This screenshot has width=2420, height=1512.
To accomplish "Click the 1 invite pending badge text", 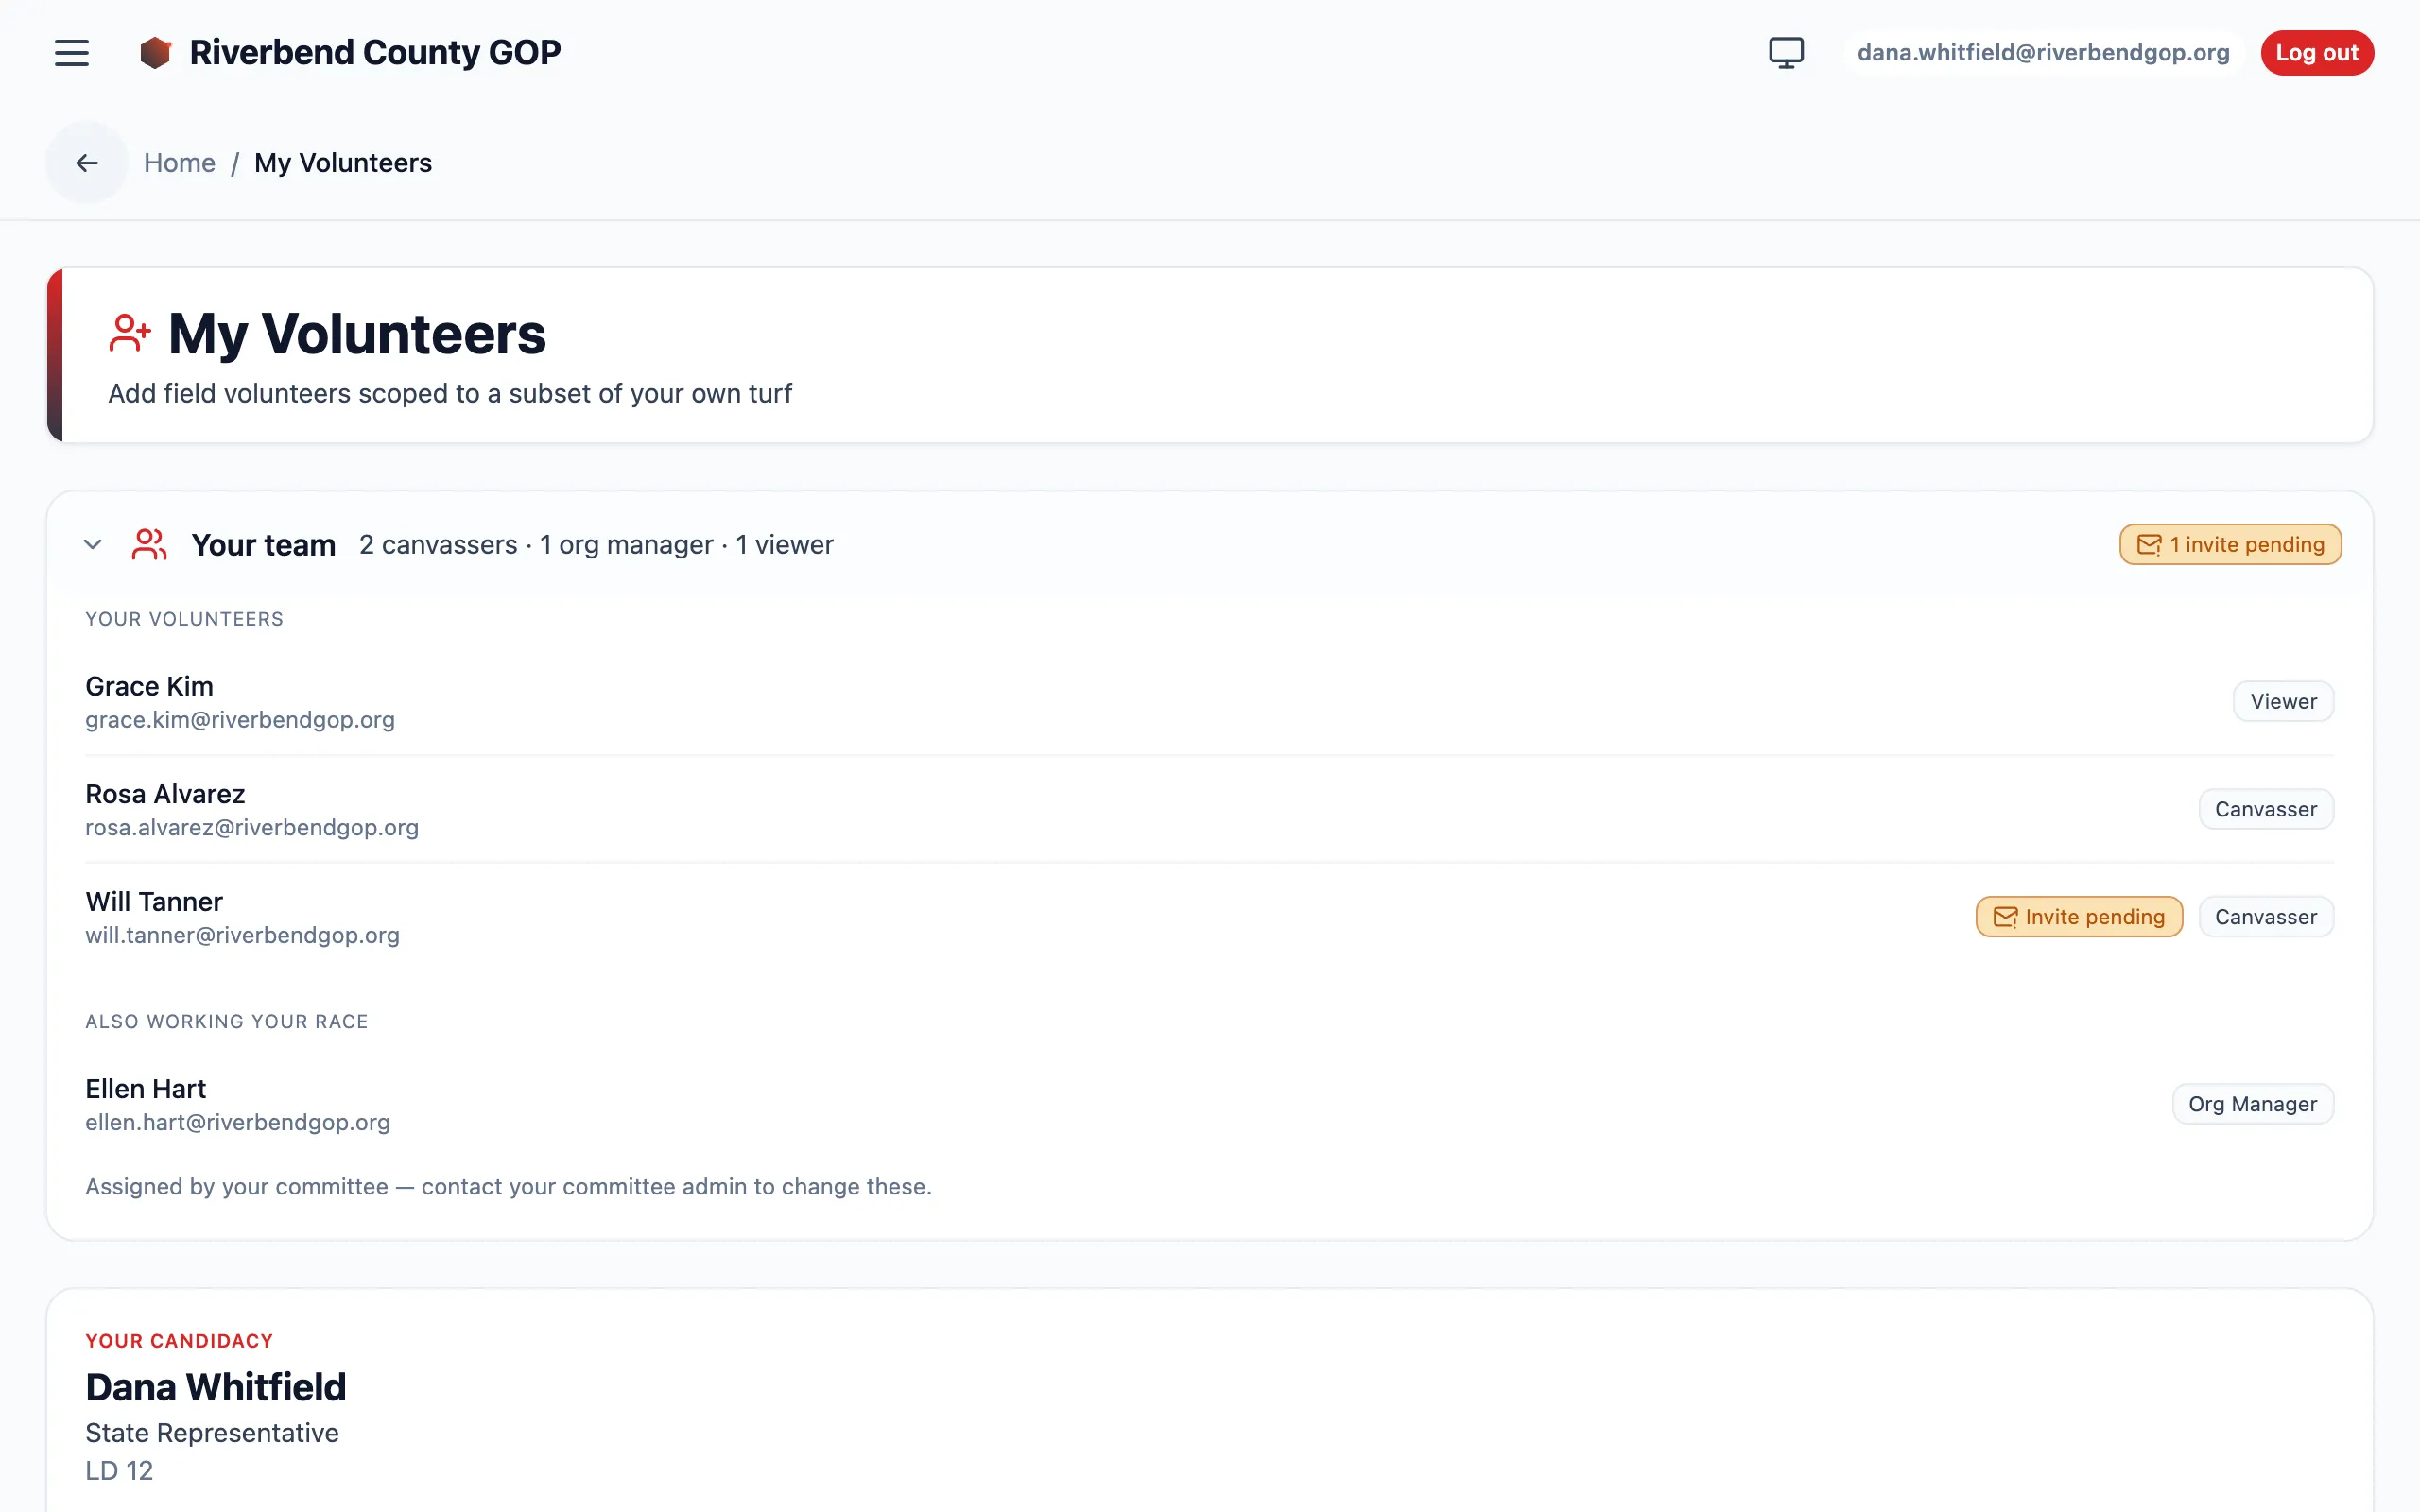I will (x=2246, y=545).
